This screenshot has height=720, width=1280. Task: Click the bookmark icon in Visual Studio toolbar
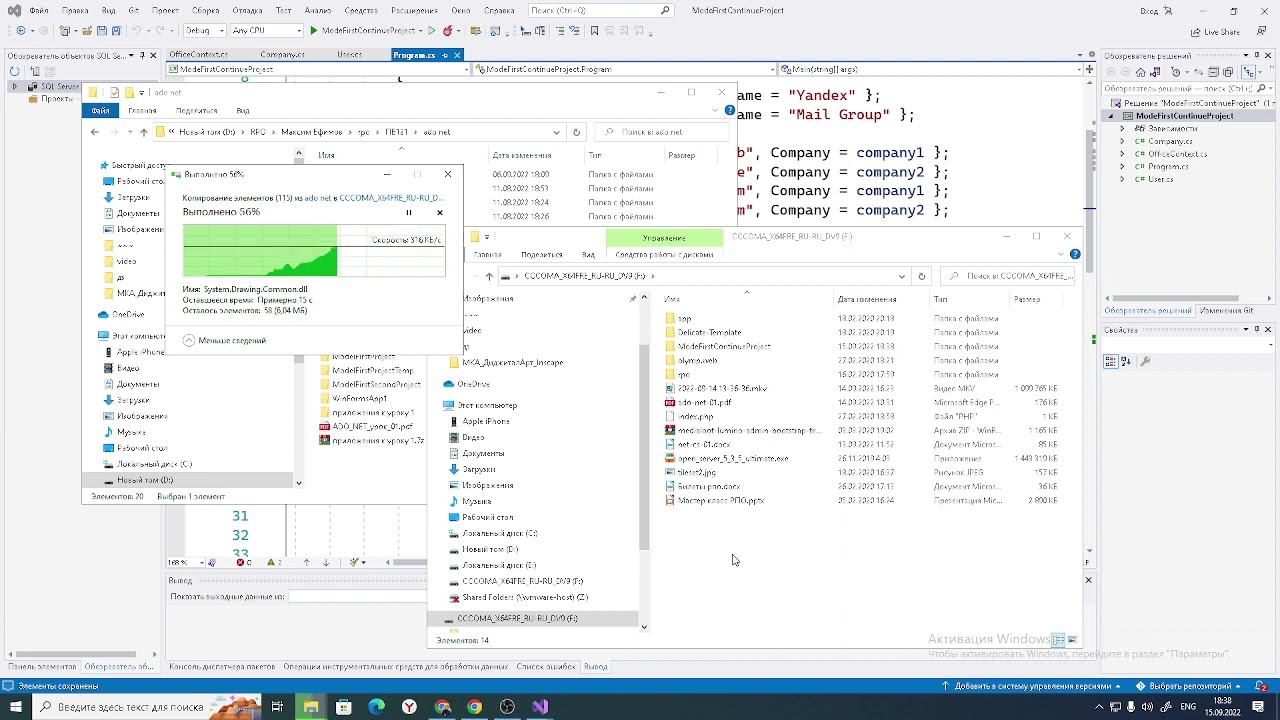click(594, 31)
